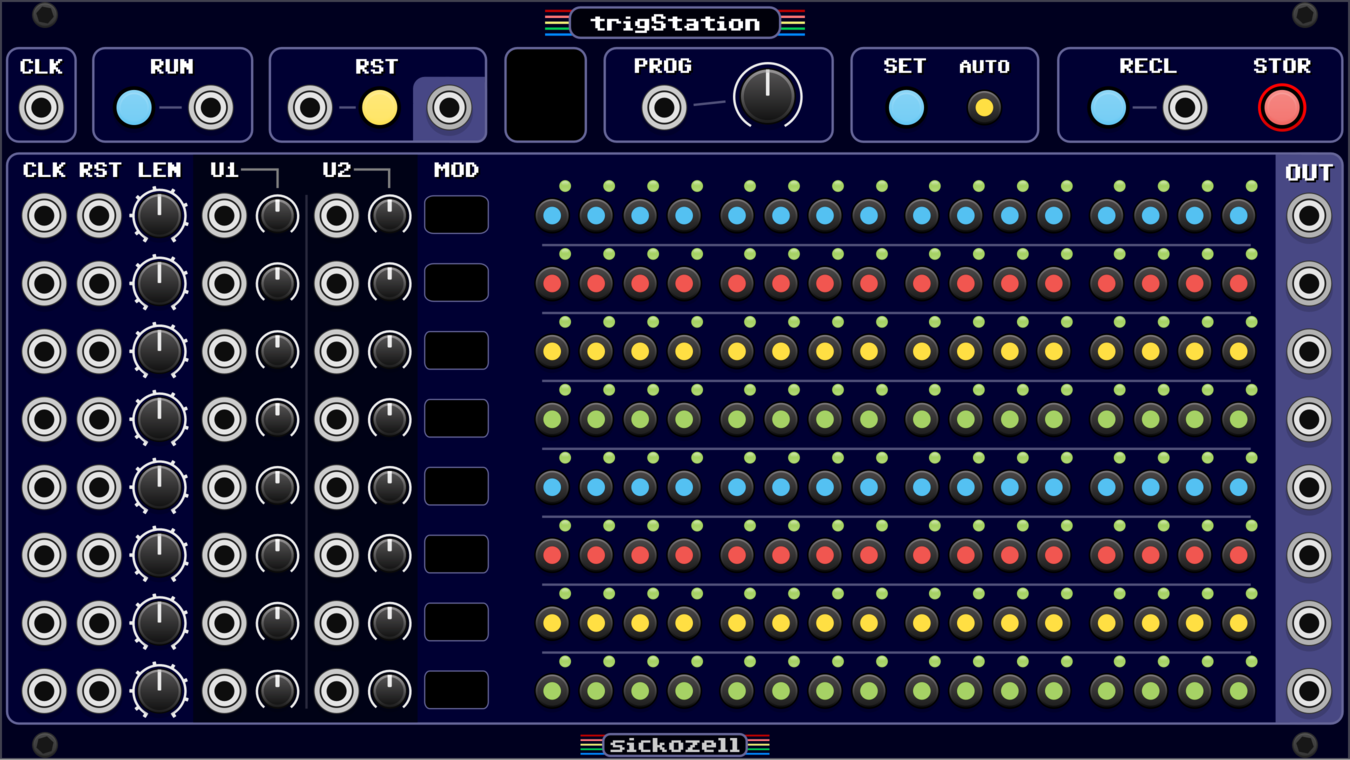Click the first row U2 attenuator knob
This screenshot has height=760, width=1350.
(389, 215)
